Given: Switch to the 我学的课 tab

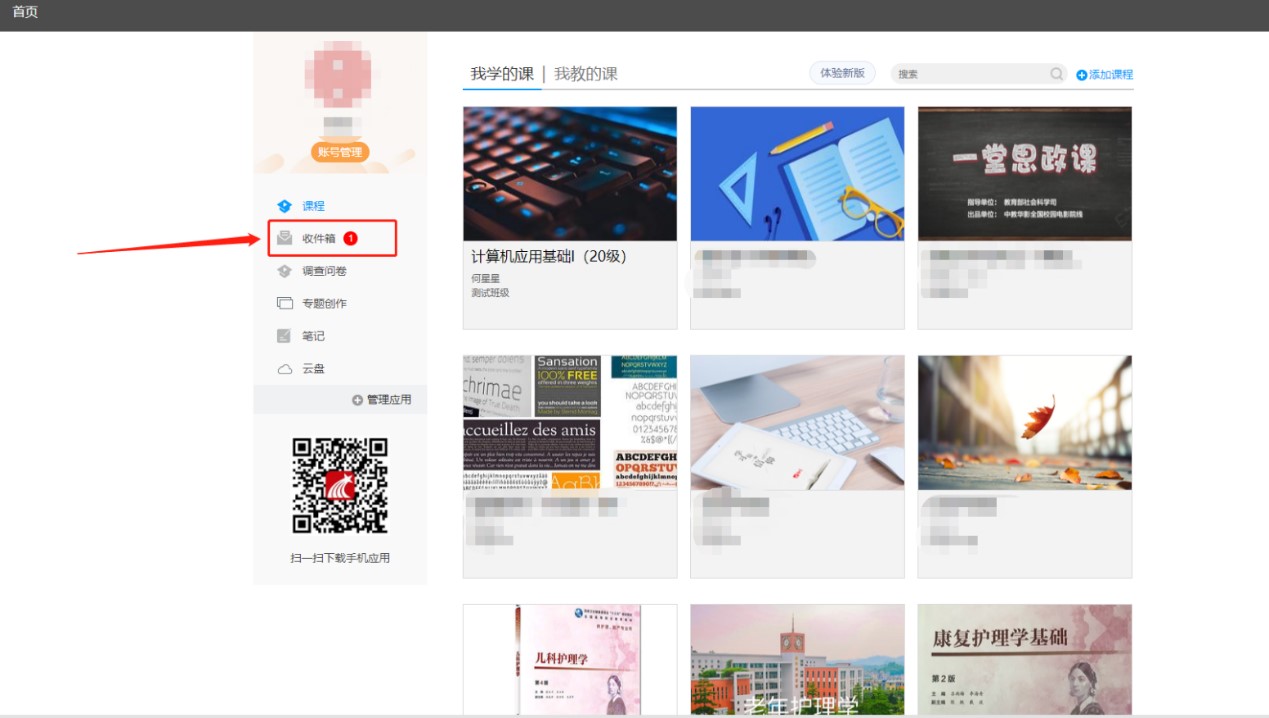Looking at the screenshot, I should [x=502, y=74].
